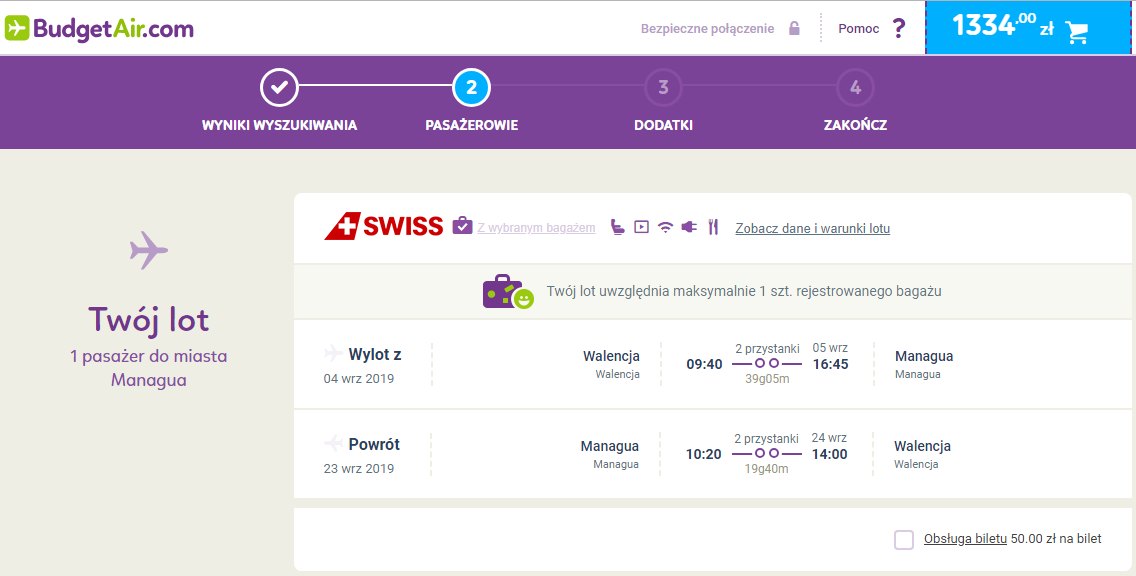
Task: Click the 1334 zł cart total button
Action: (x=1028, y=28)
